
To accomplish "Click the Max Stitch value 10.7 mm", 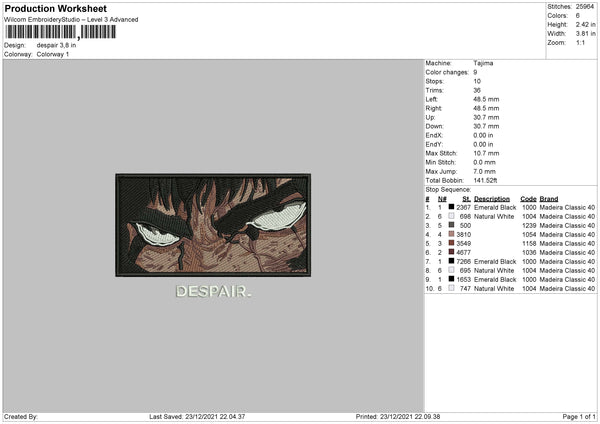I will click(486, 153).
